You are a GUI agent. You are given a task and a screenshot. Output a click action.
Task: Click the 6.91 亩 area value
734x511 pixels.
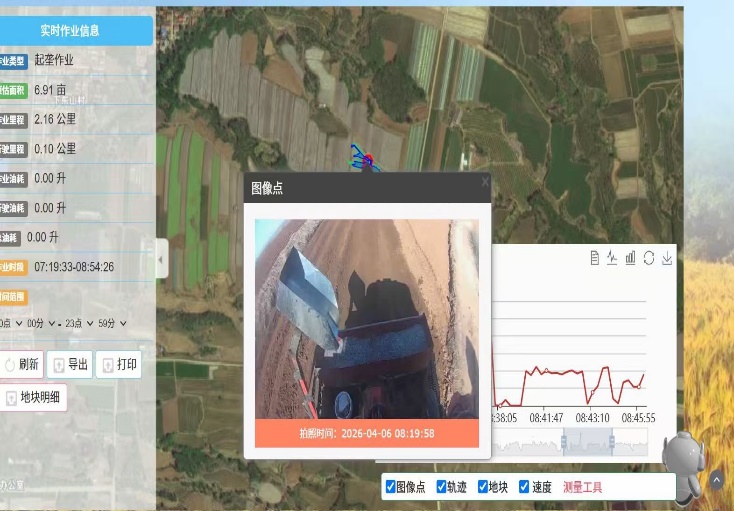pyautogui.click(x=50, y=90)
